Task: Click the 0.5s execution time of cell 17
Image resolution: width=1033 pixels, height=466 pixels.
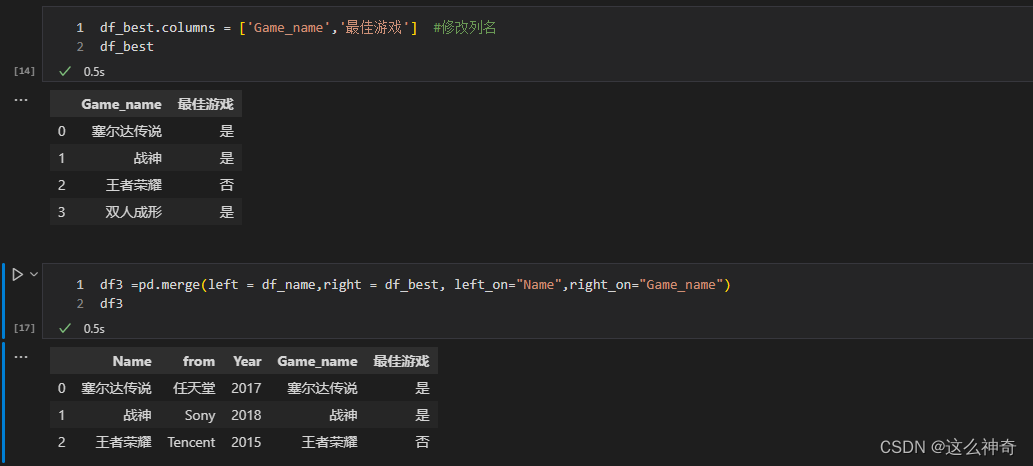Action: tap(94, 328)
